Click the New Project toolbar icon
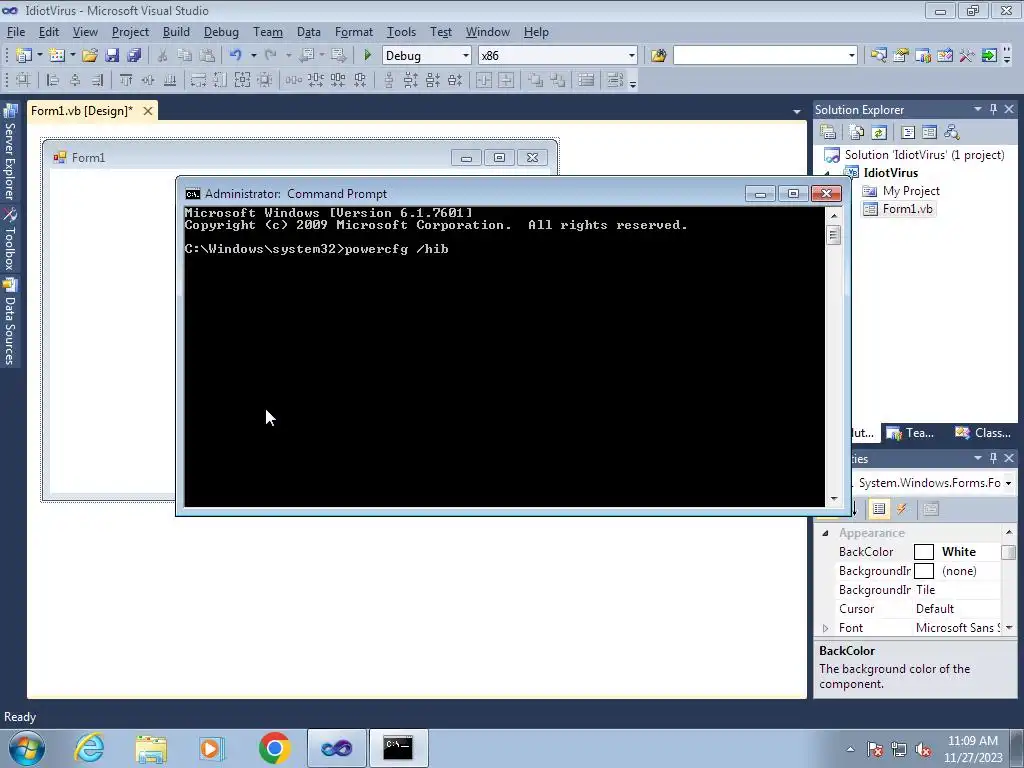This screenshot has height=768, width=1024. (24, 56)
